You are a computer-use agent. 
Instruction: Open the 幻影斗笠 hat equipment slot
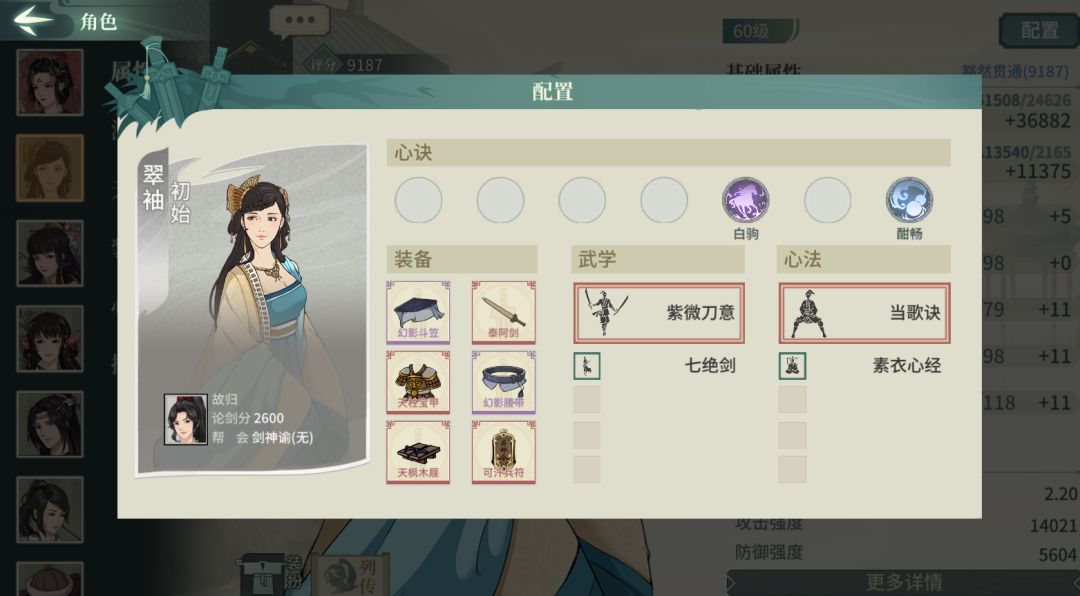(x=418, y=312)
